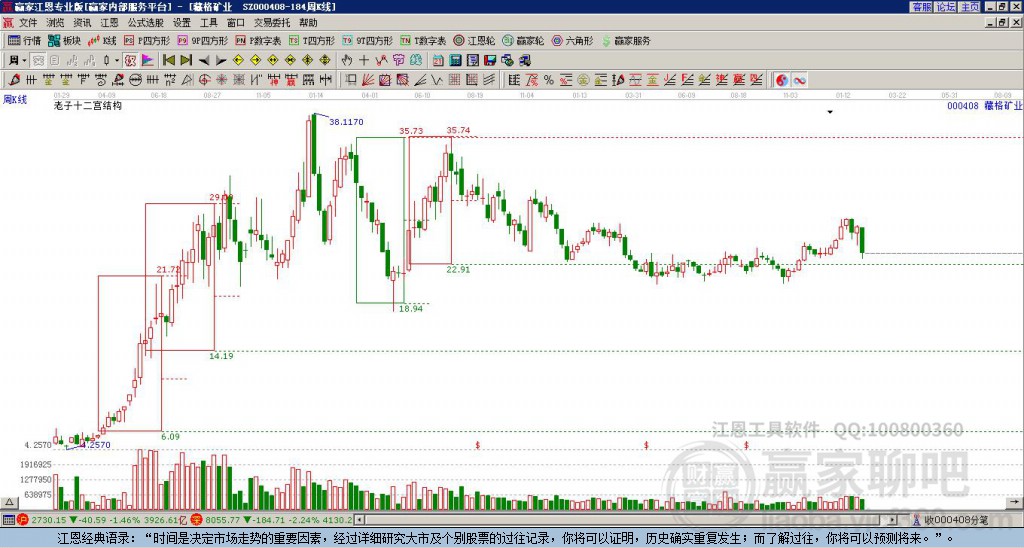
Task: Click the 18.94 low price label
Action: pyautogui.click(x=411, y=308)
